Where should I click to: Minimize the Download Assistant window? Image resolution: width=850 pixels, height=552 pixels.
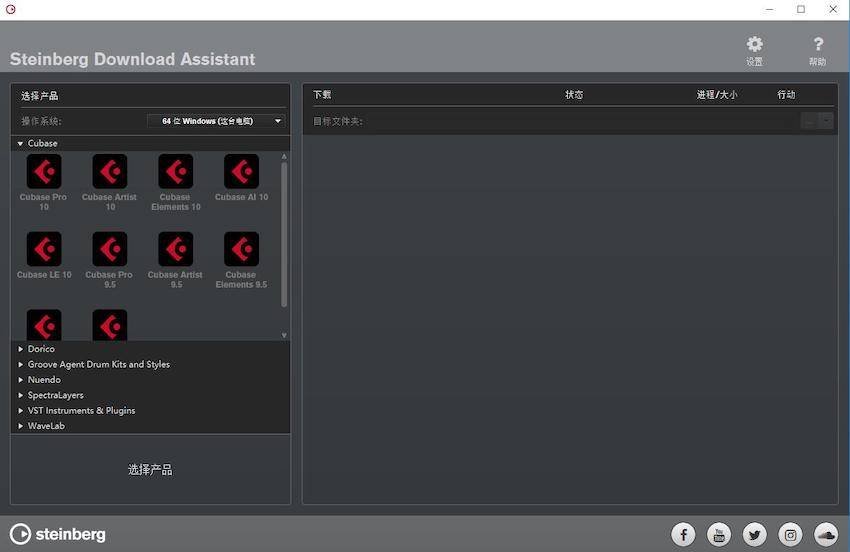[769, 9]
